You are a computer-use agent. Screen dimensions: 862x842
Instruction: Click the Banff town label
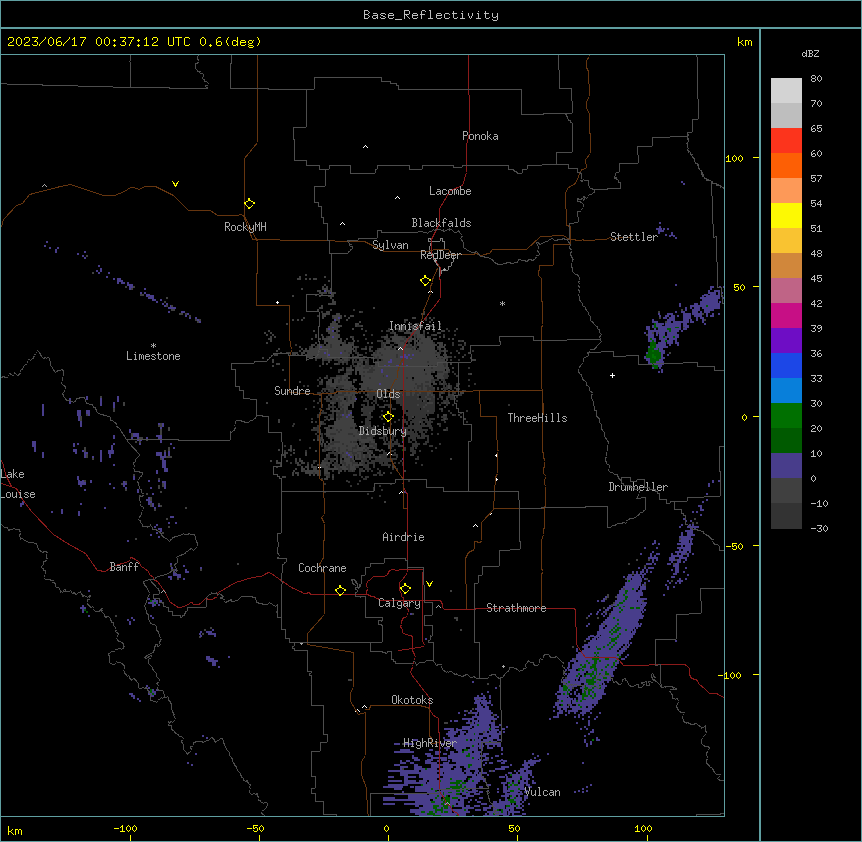click(124, 567)
